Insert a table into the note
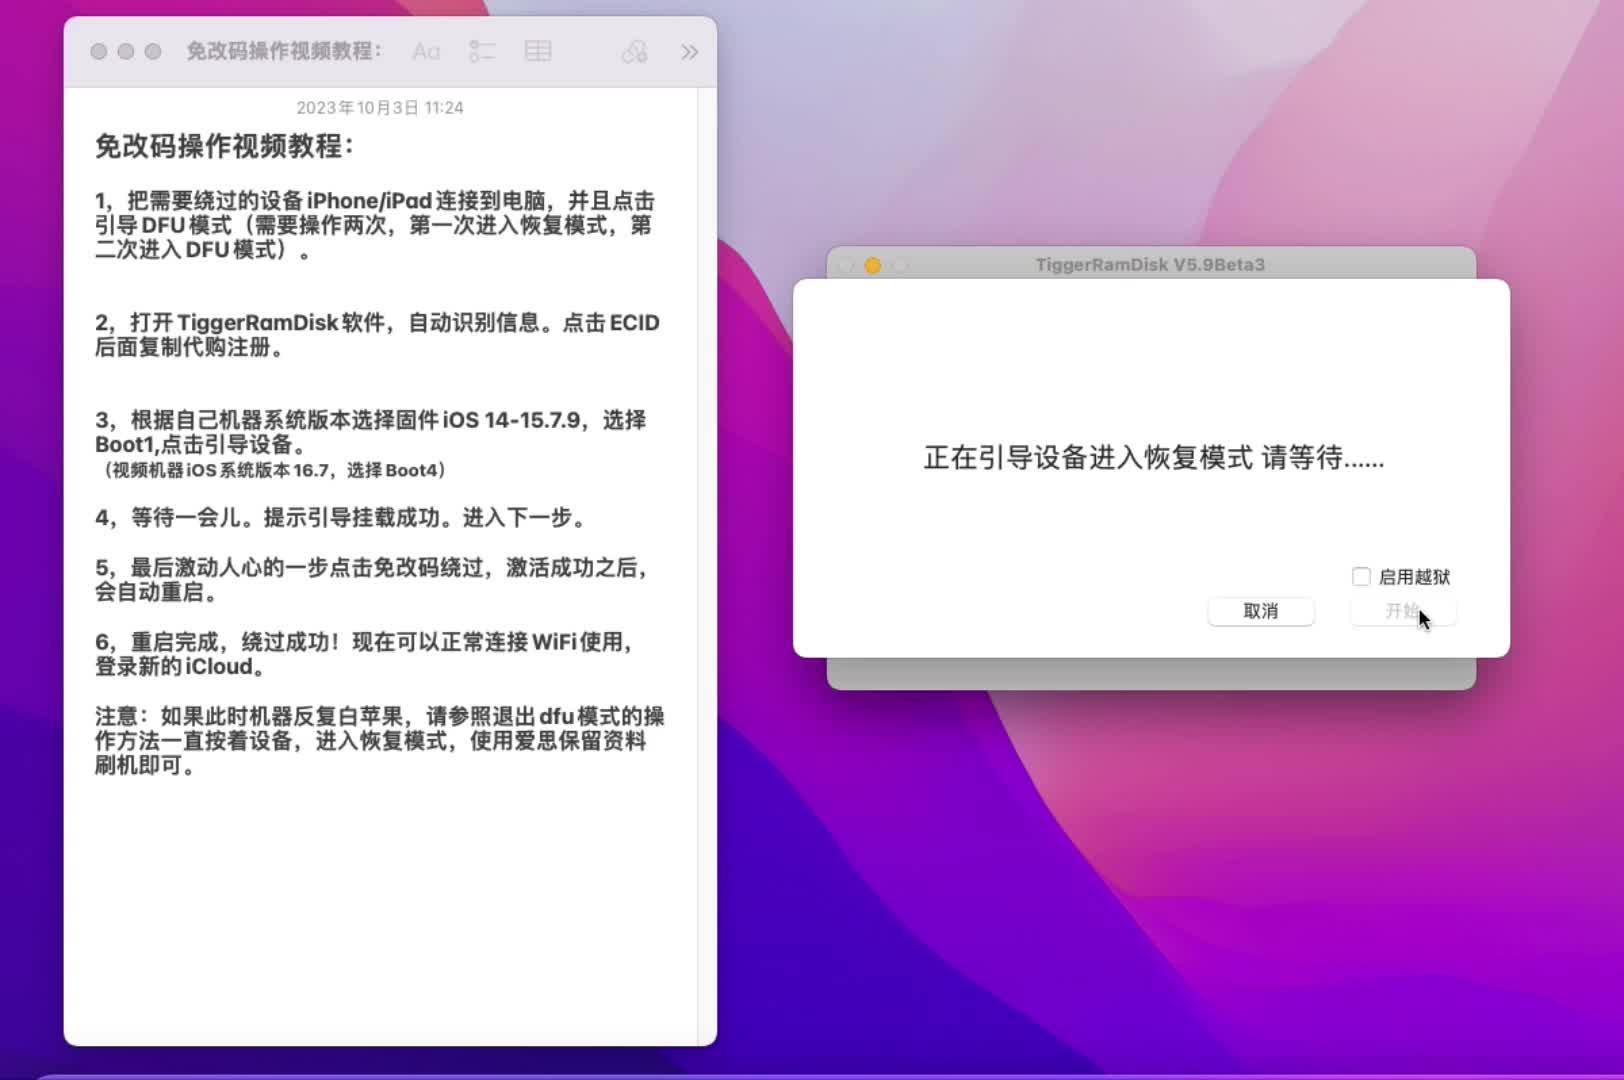This screenshot has height=1080, width=1624. 538,51
